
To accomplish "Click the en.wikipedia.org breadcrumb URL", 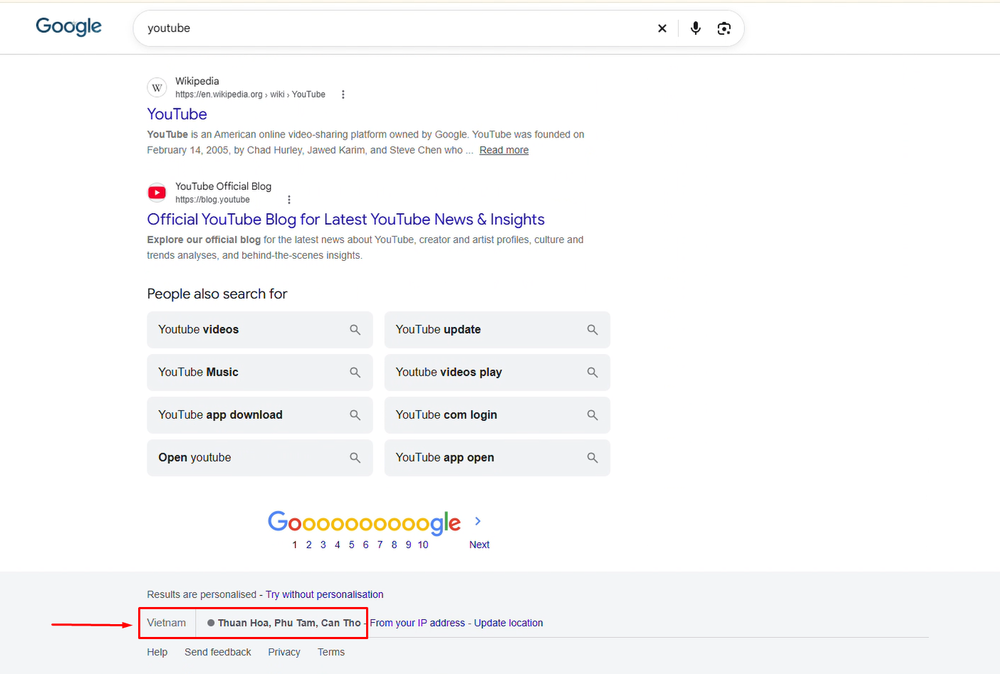I will 250,94.
